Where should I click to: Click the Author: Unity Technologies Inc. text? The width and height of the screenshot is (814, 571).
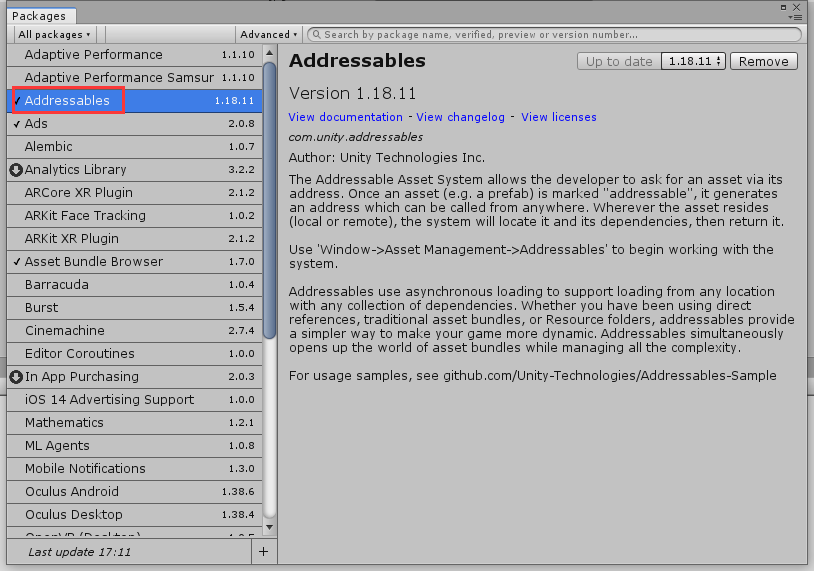click(x=387, y=158)
